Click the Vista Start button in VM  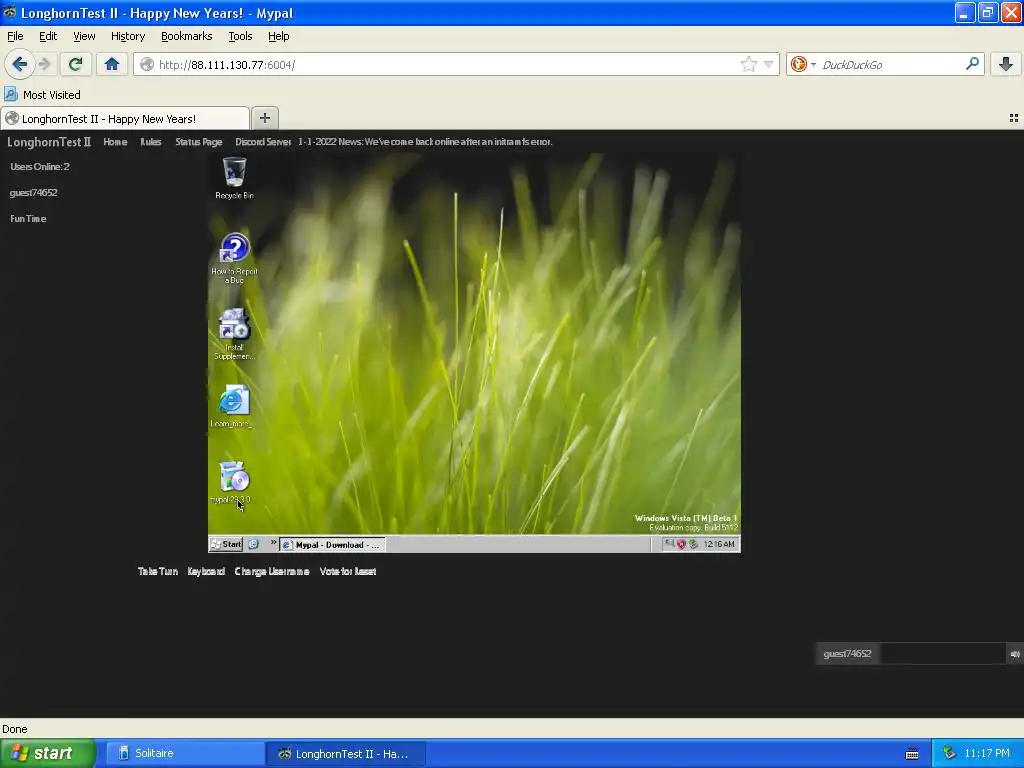[226, 544]
